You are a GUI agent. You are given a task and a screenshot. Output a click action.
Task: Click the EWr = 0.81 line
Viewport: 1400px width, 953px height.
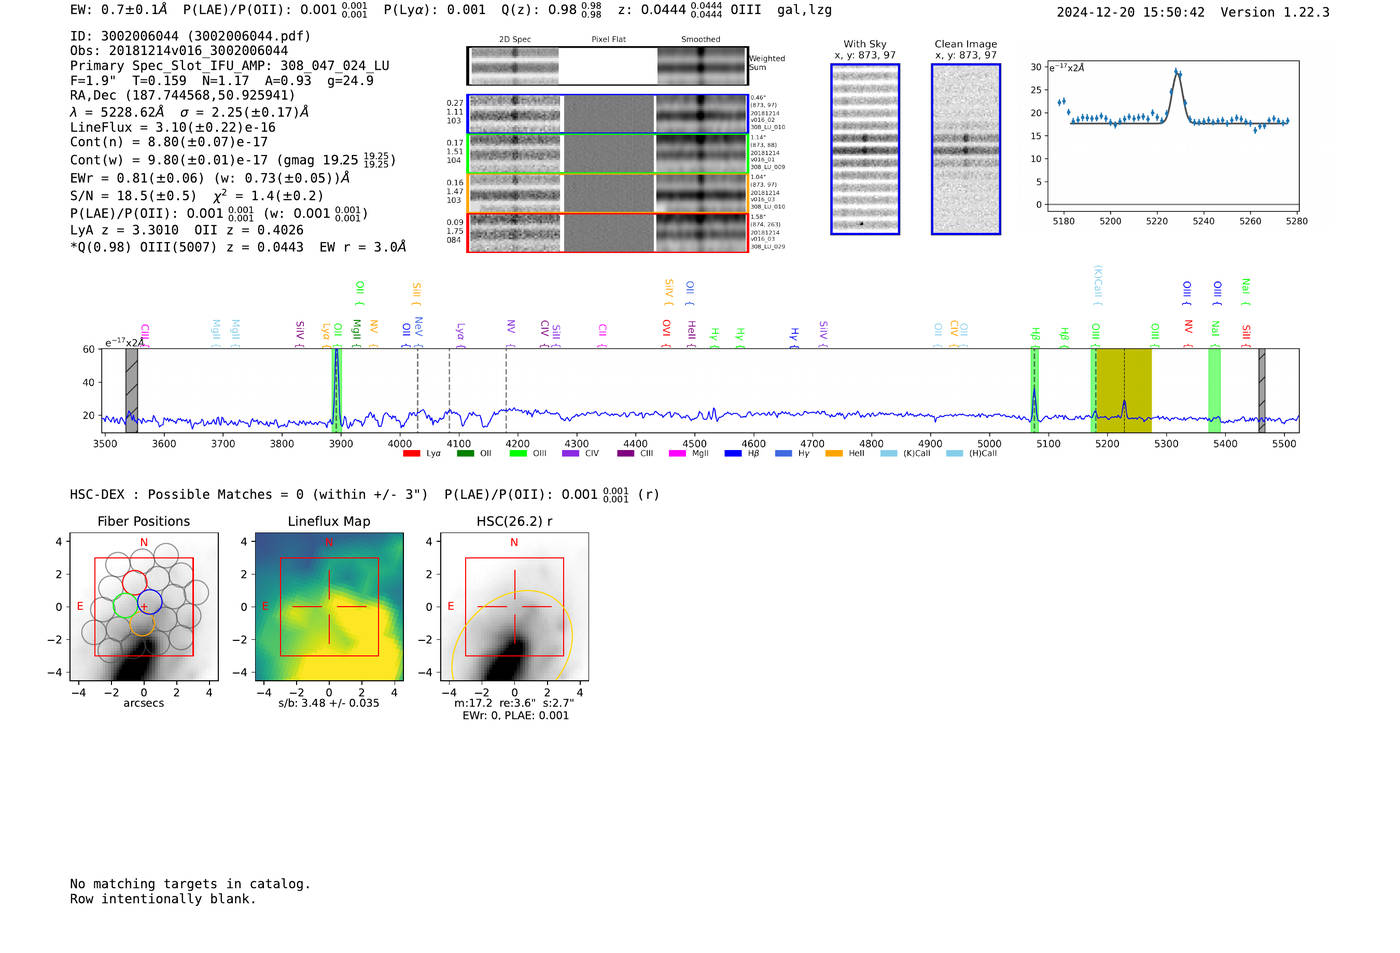tap(210, 178)
